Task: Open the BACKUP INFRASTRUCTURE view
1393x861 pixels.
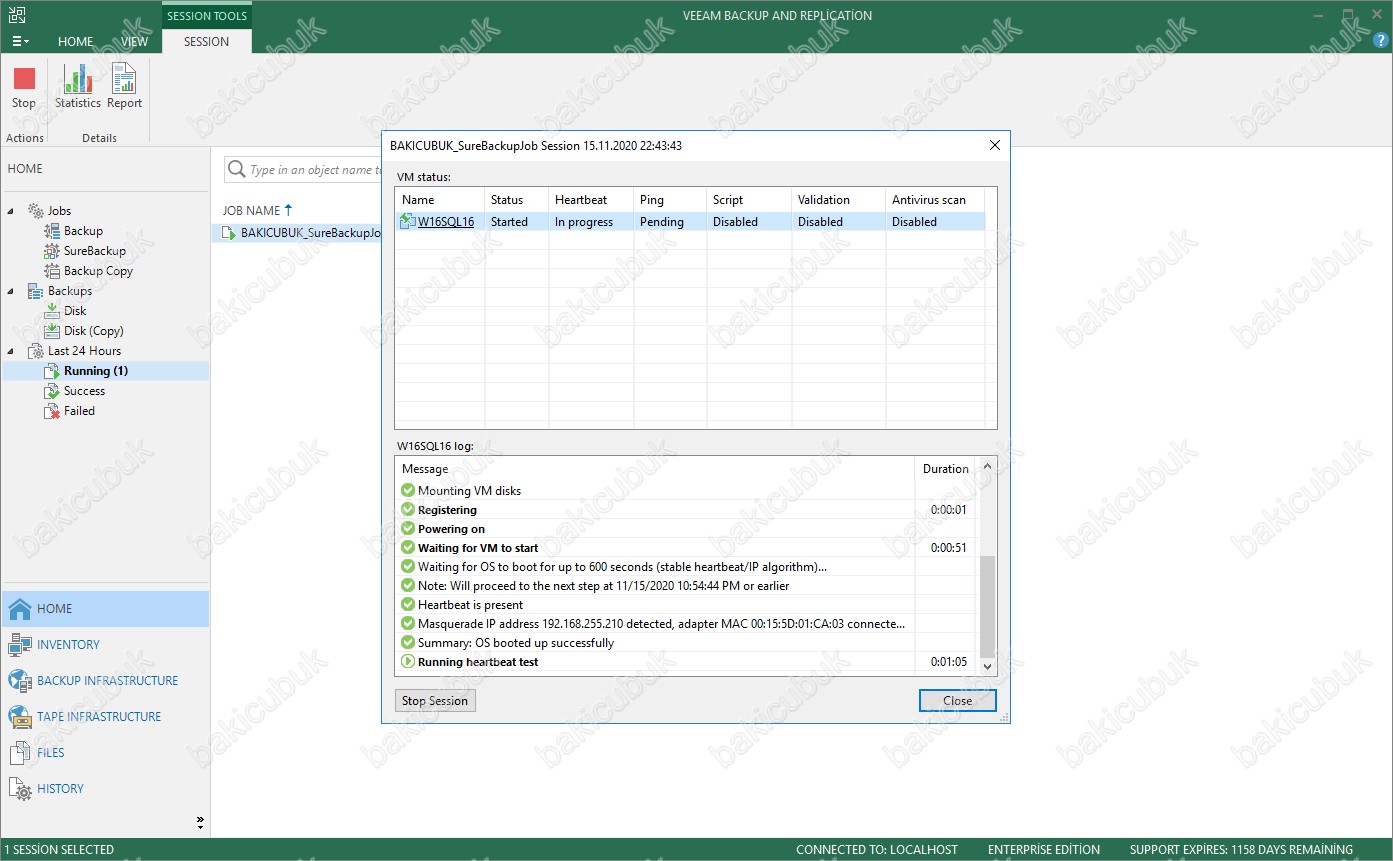Action: pyautogui.click(x=105, y=681)
